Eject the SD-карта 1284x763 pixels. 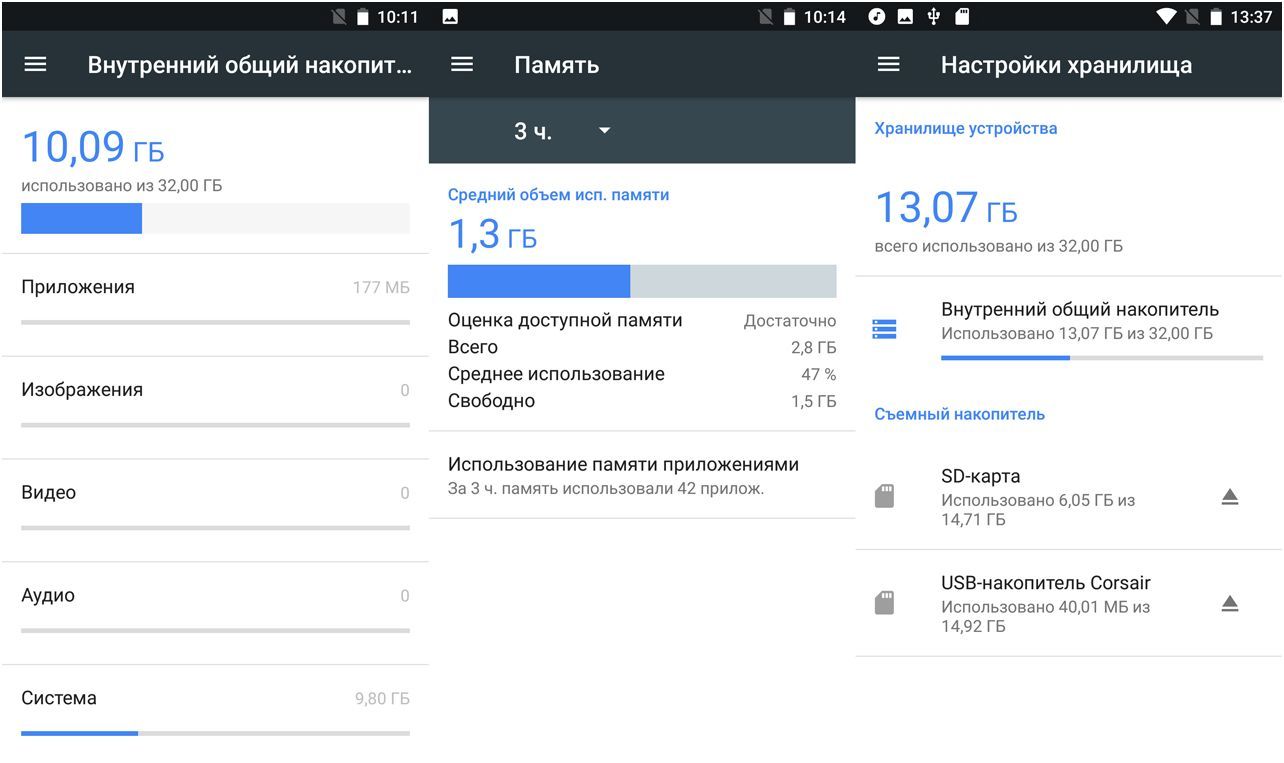tap(1231, 496)
